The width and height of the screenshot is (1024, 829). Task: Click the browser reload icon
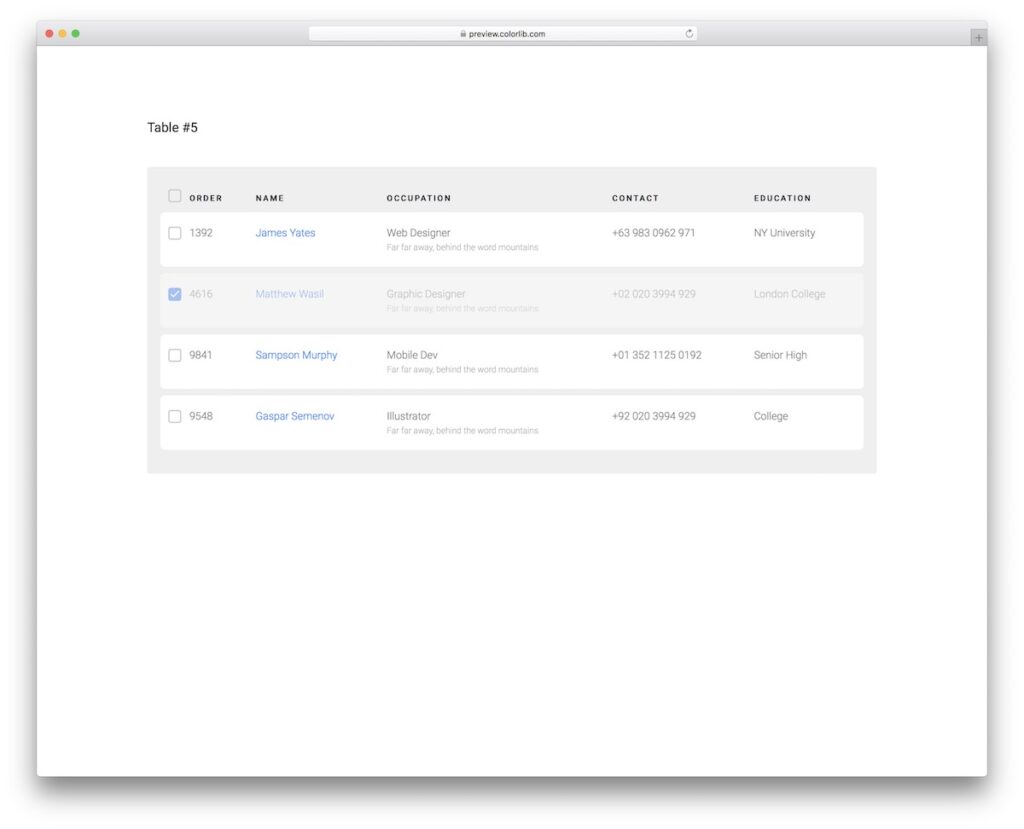pyautogui.click(x=689, y=33)
